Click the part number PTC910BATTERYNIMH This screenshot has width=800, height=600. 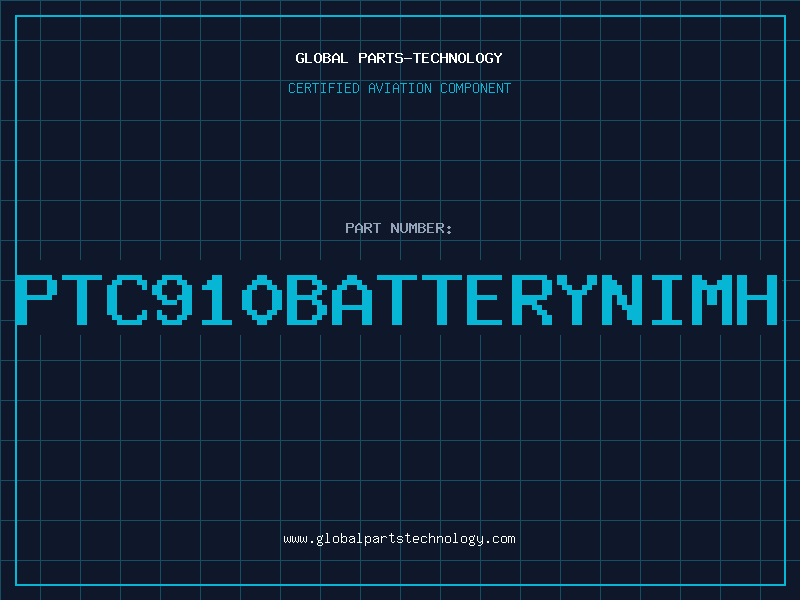click(x=397, y=300)
